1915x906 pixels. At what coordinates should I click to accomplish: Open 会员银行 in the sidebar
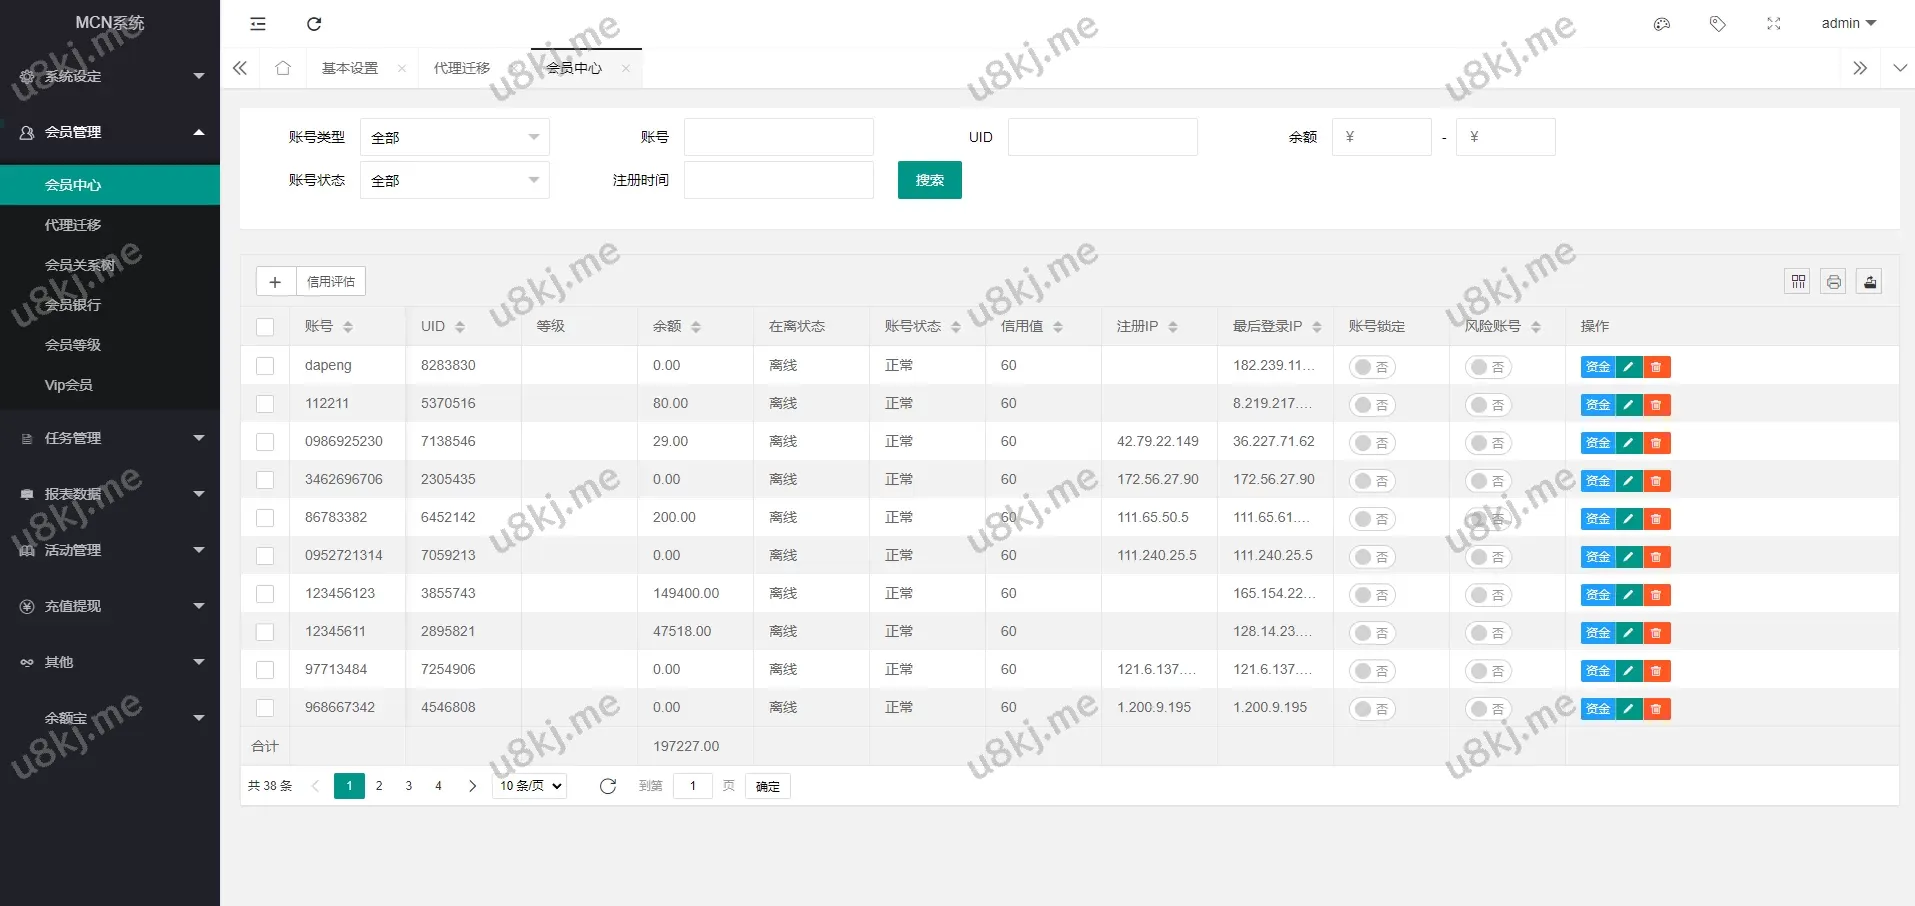tap(73, 305)
